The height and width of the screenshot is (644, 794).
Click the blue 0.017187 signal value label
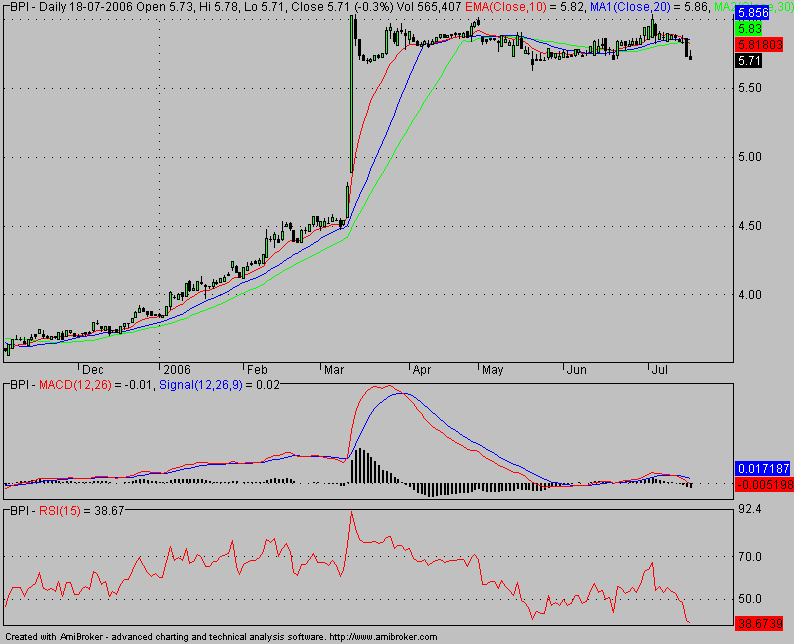tap(763, 468)
